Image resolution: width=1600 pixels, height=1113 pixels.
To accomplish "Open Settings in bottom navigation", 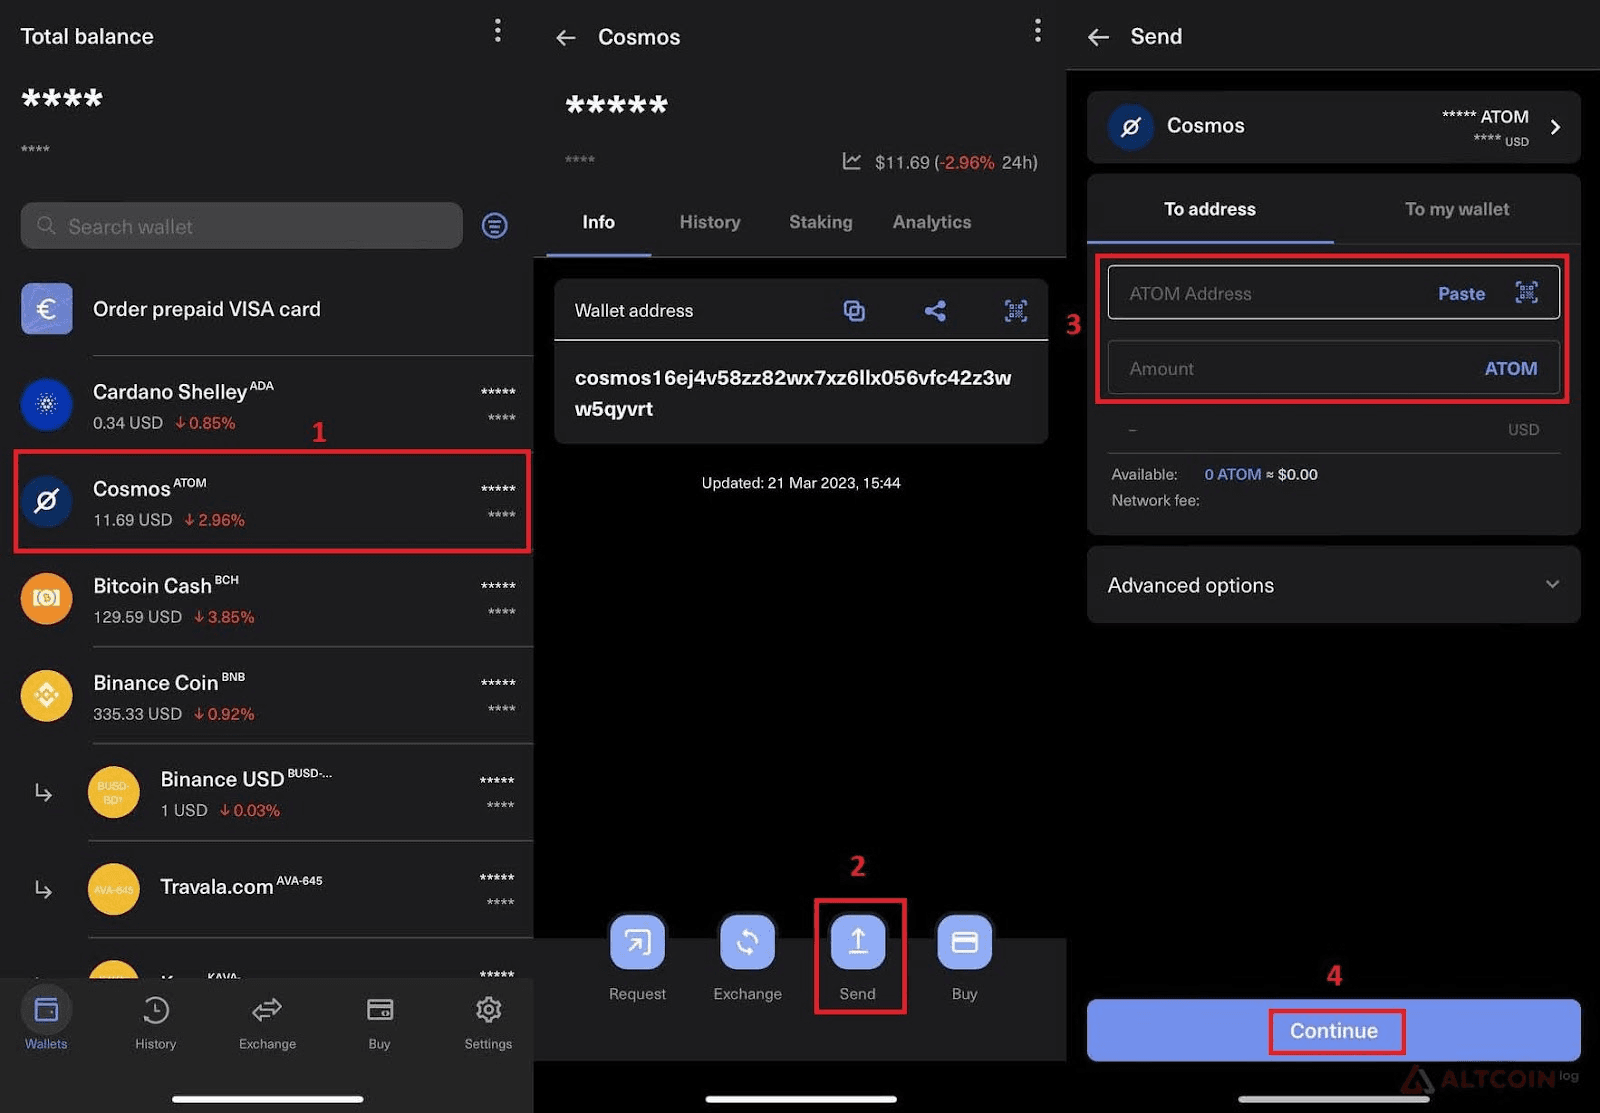I will click(488, 1021).
